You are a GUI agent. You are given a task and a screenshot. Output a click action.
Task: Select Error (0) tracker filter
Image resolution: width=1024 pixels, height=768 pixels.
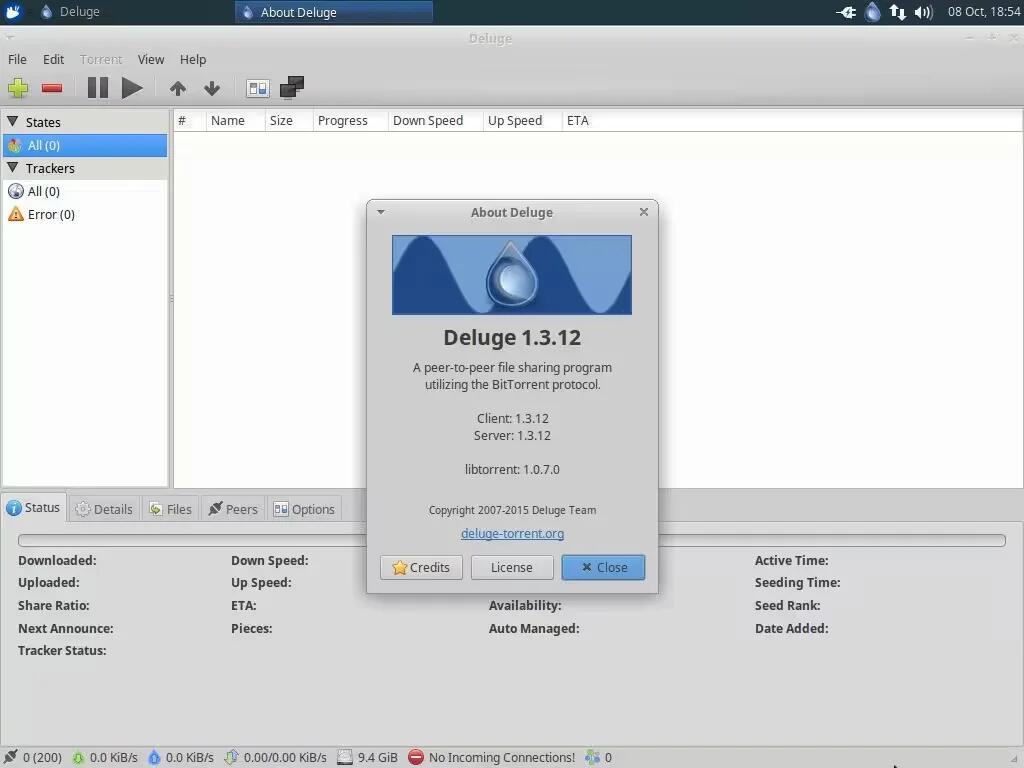[85, 214]
